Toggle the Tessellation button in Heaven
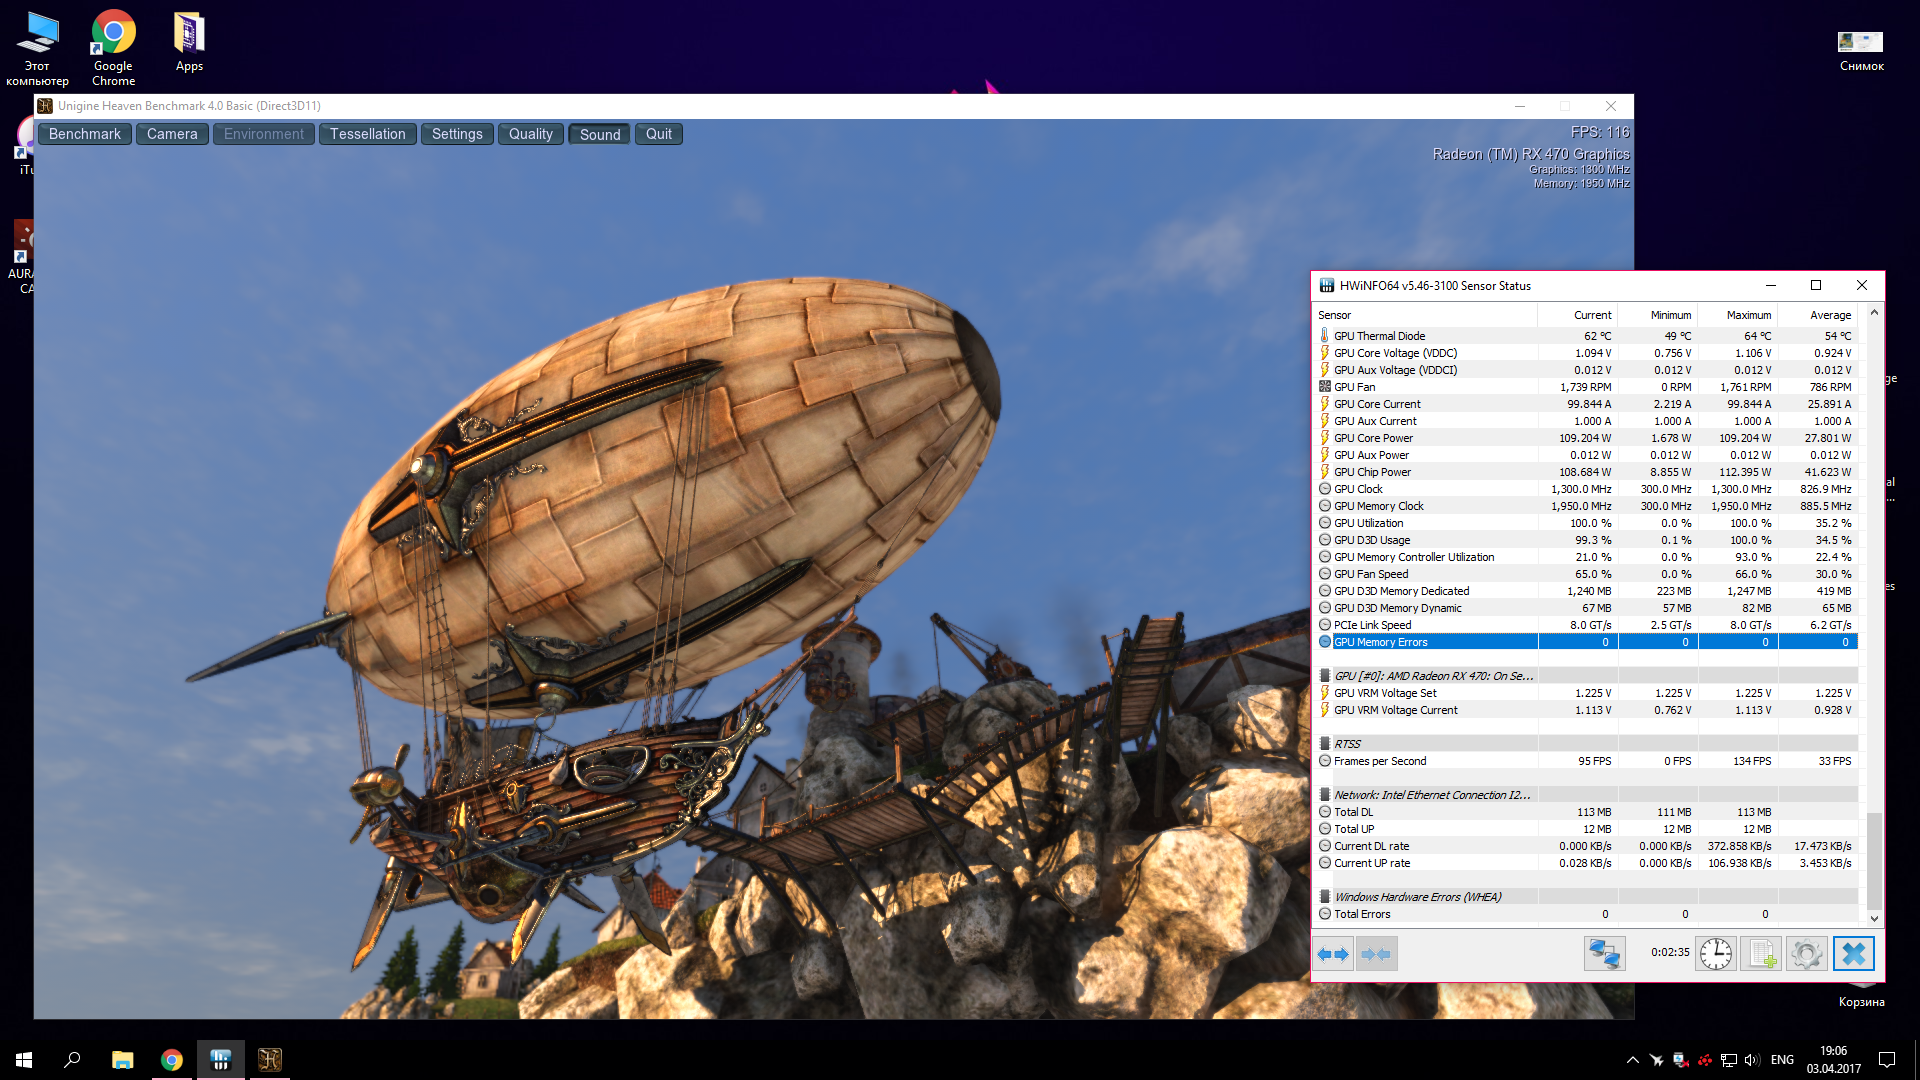Screen dimensions: 1920x1080 367,134
